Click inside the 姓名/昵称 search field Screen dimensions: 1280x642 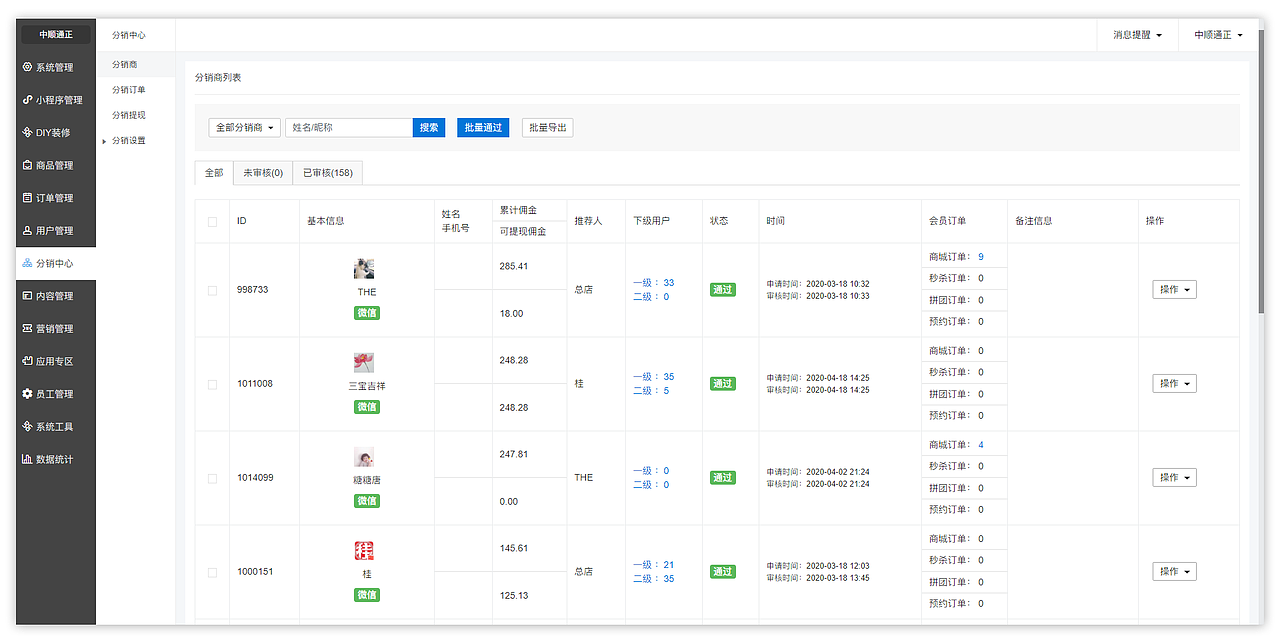pyautogui.click(x=348, y=128)
